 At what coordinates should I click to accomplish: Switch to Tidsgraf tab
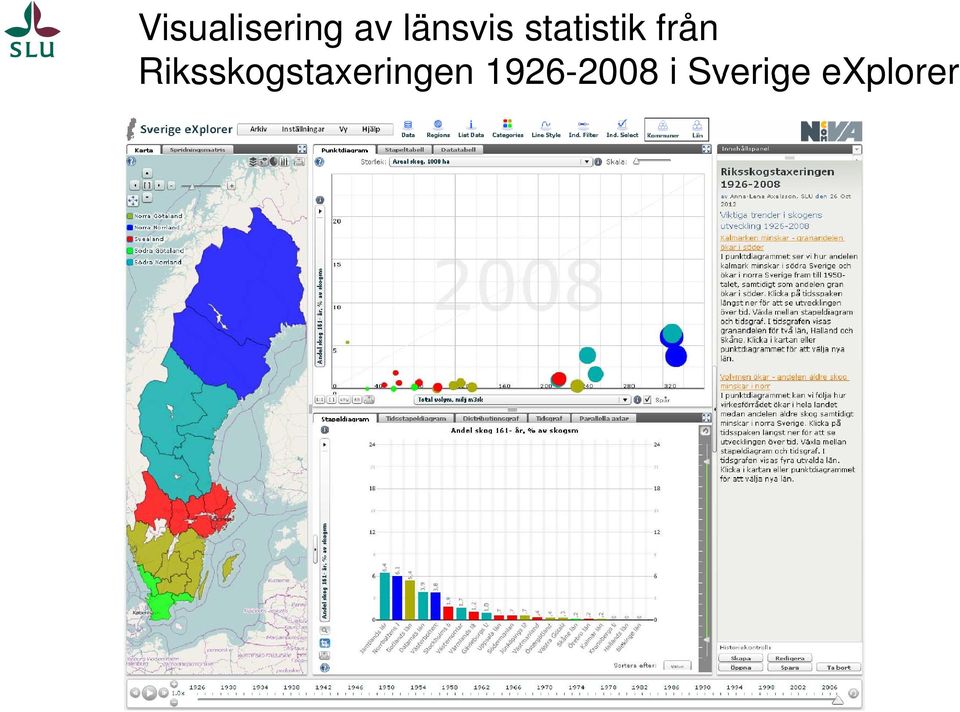(549, 418)
